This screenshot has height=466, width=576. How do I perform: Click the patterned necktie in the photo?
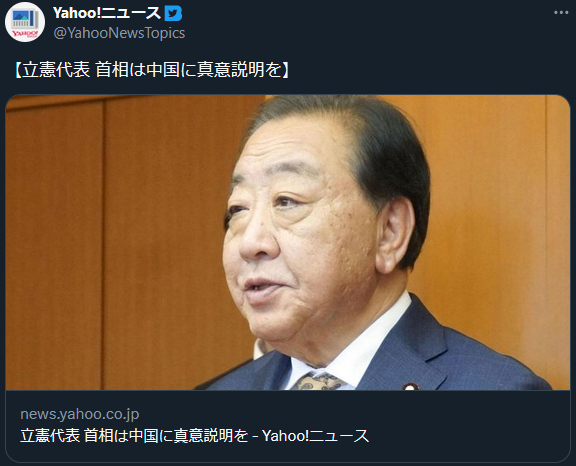320,381
